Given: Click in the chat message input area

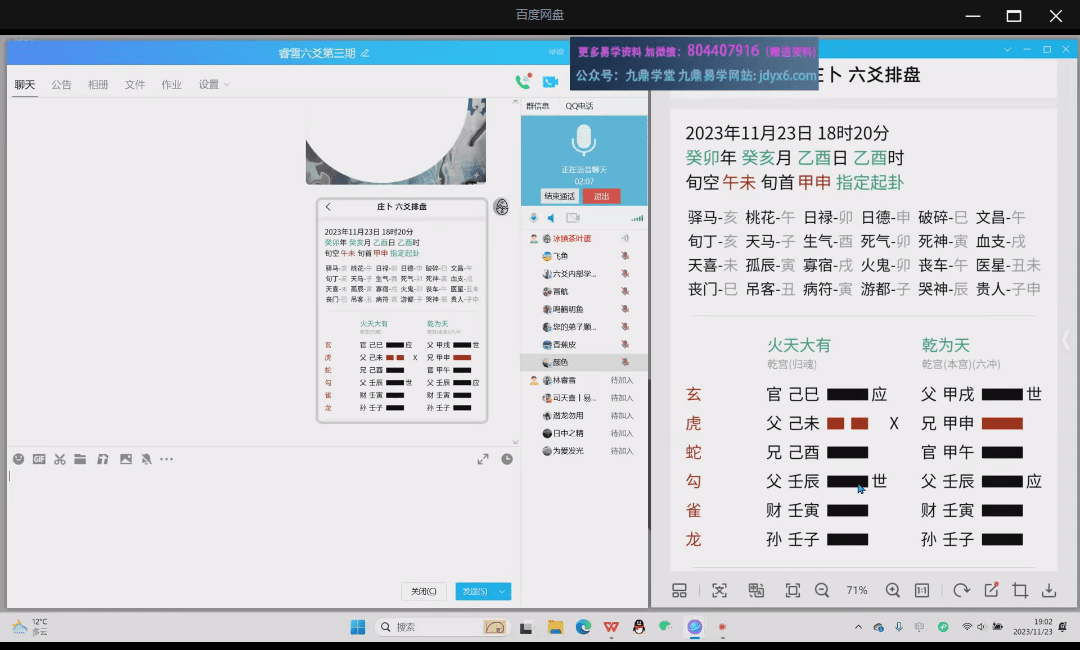Looking at the screenshot, I should tap(250, 520).
